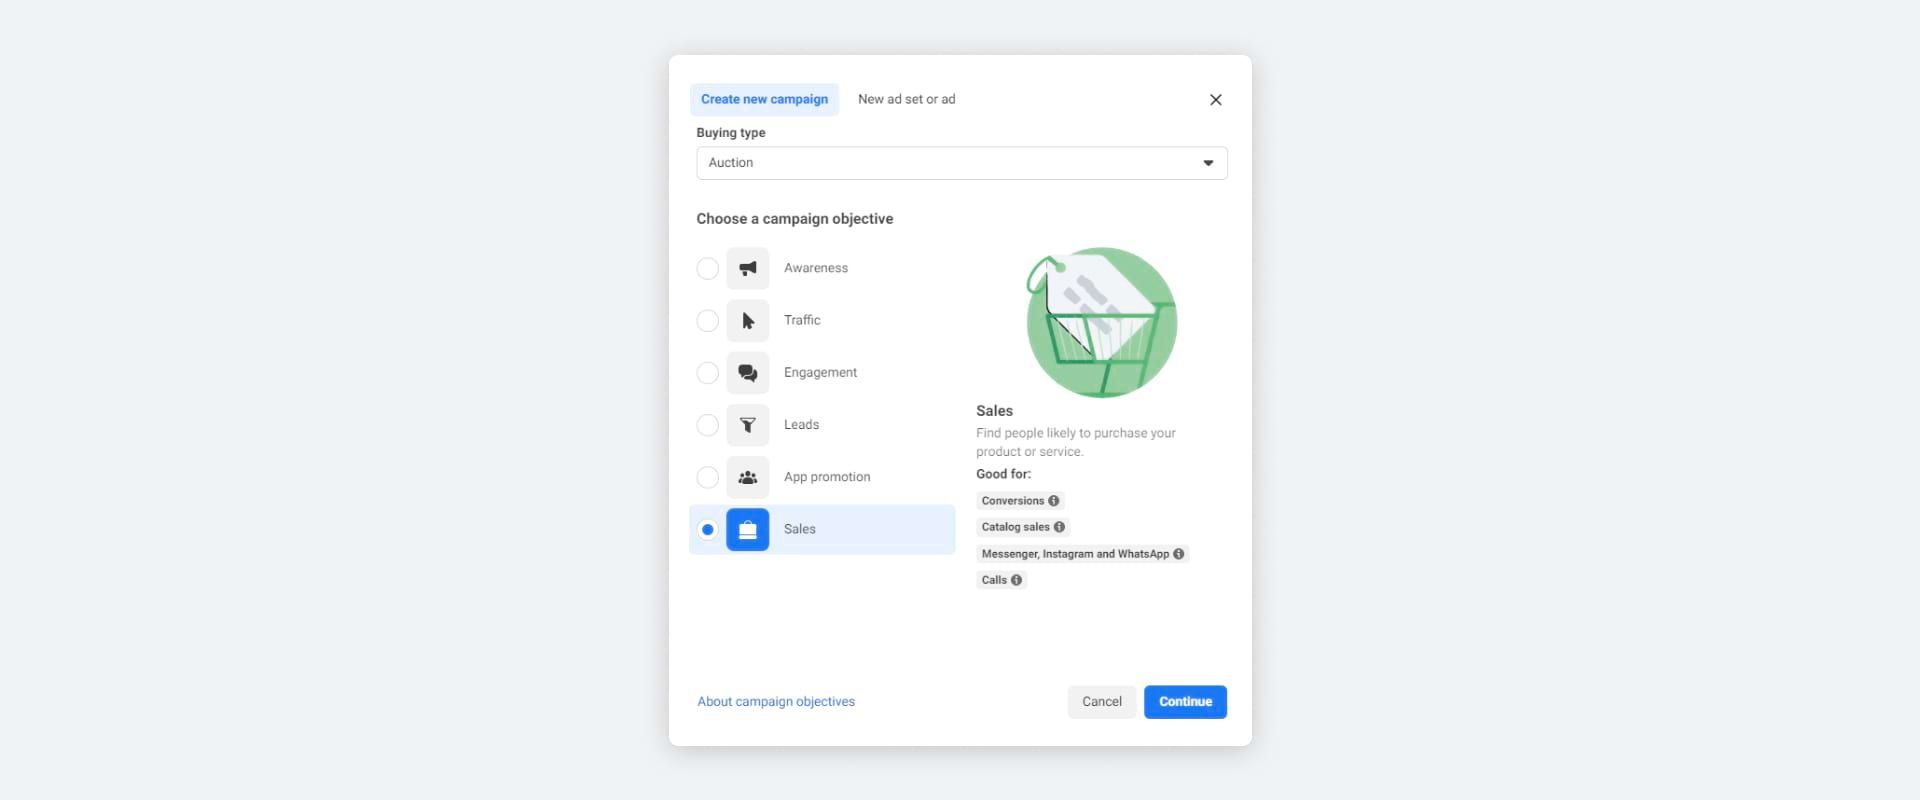Image resolution: width=1920 pixels, height=800 pixels.
Task: Close the campaign dialog with X
Action: pos(1215,100)
